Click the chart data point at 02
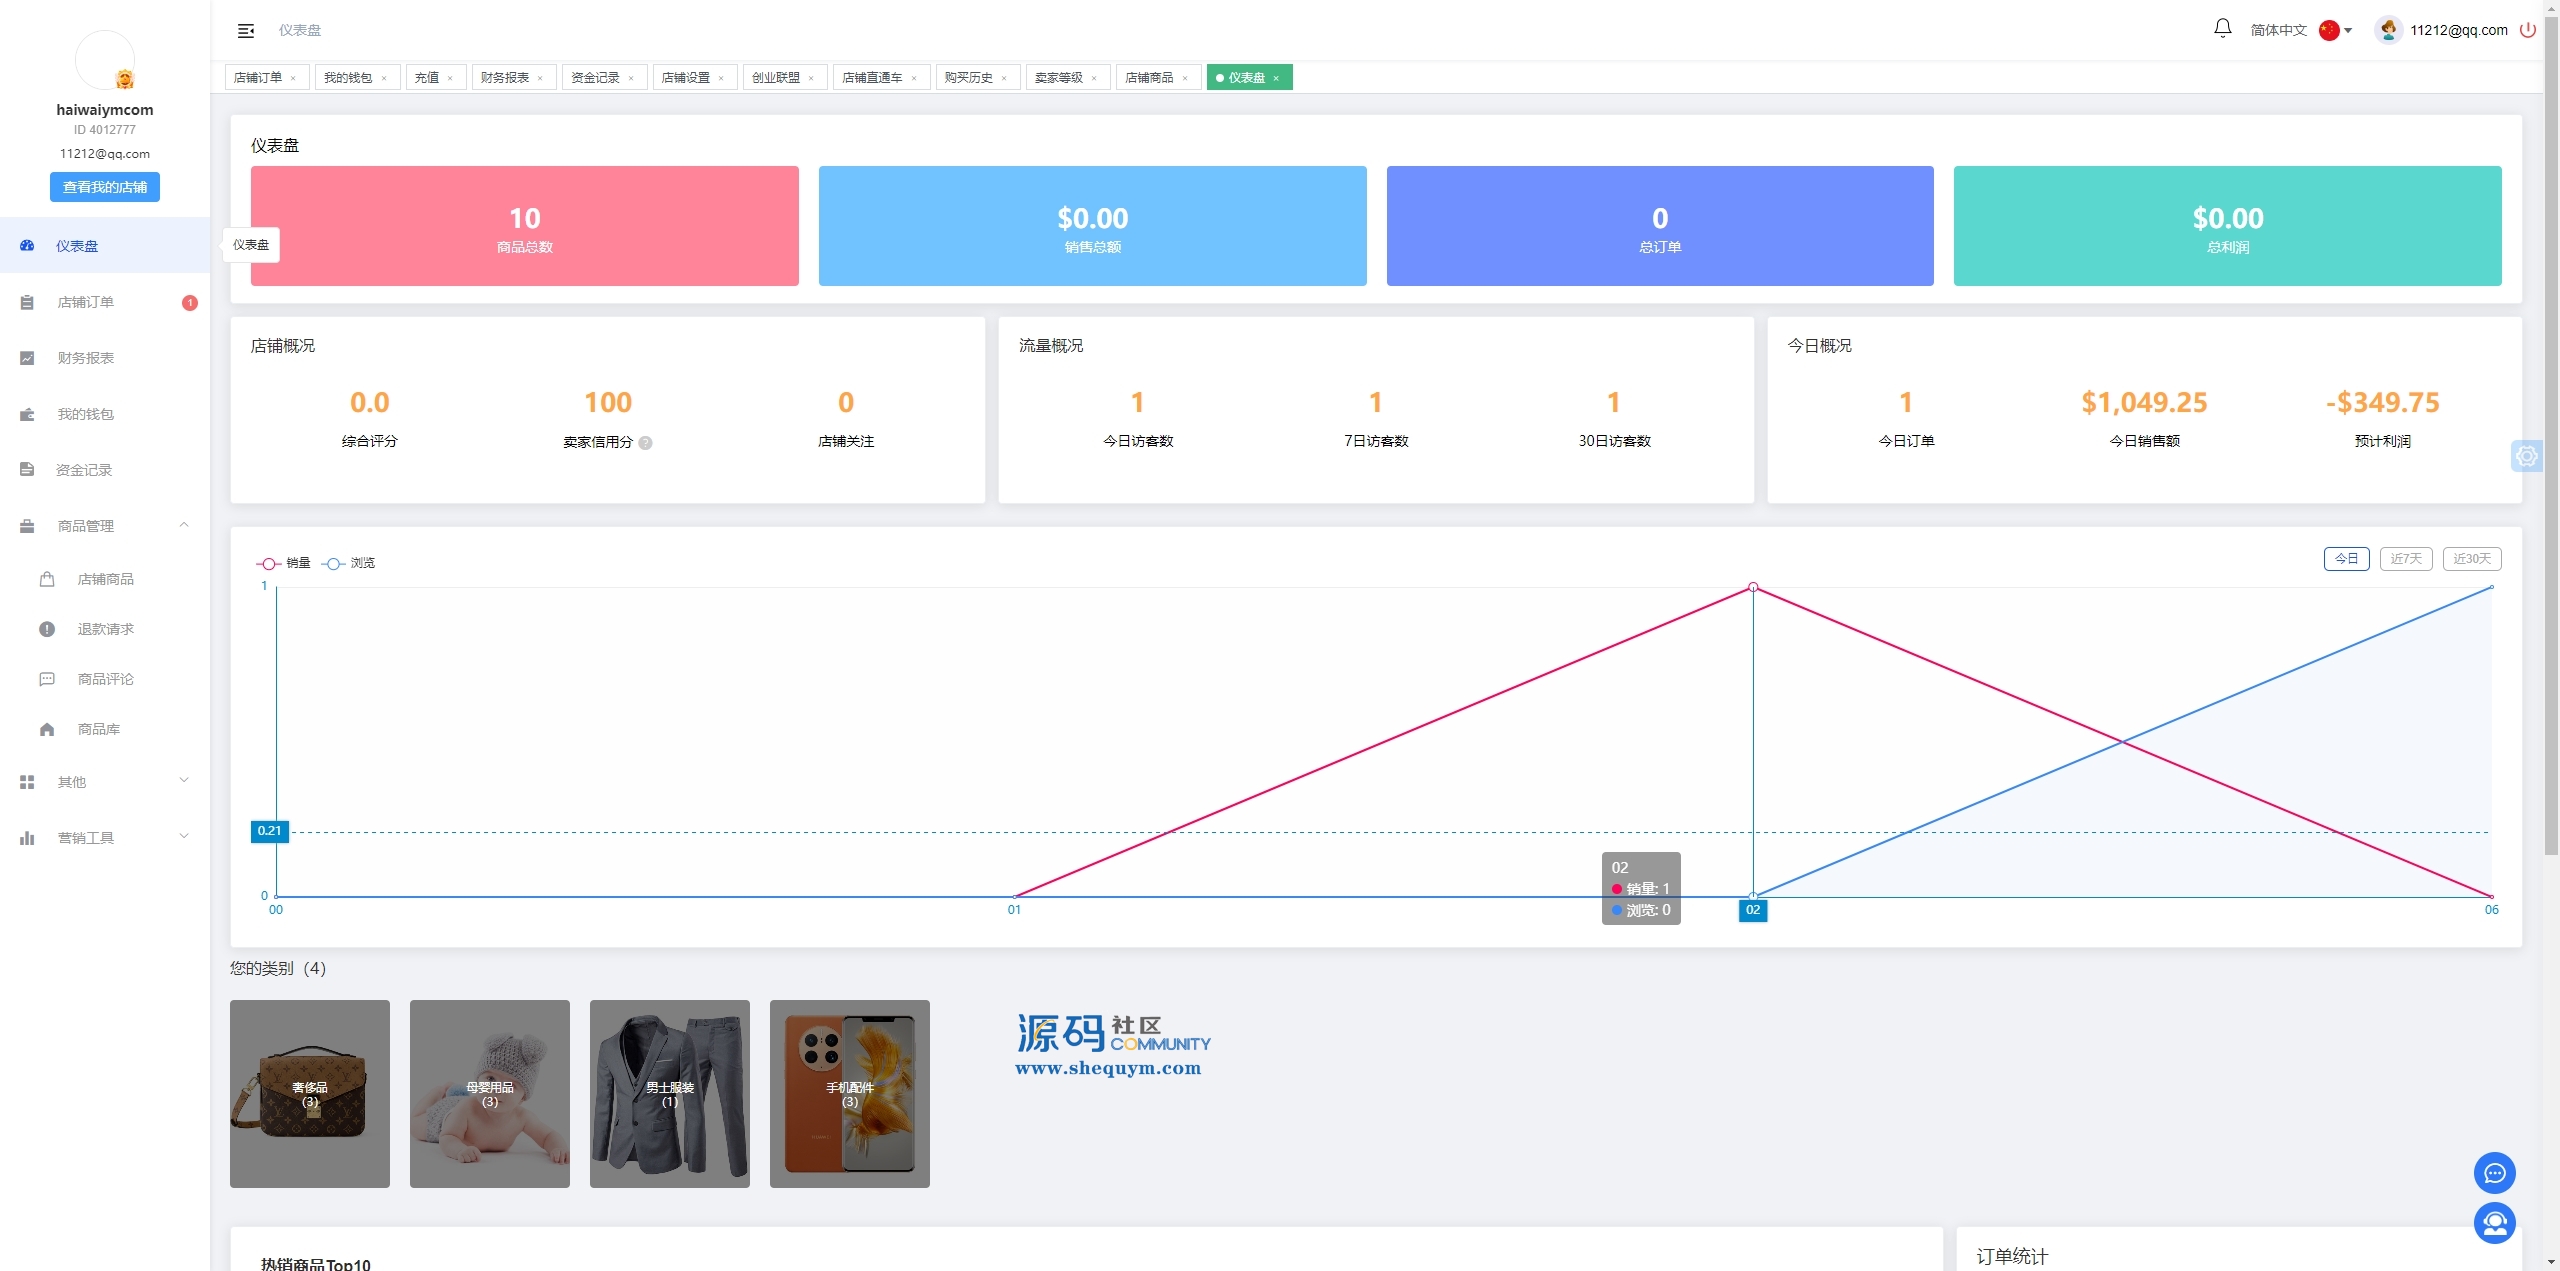Screen dimensions: 2560x1271 coord(1753,587)
